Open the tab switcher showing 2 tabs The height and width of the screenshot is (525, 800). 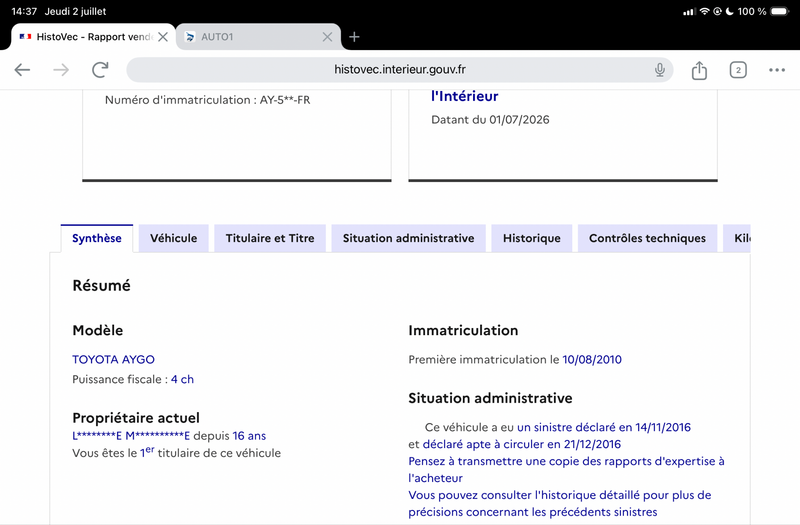[x=738, y=70]
